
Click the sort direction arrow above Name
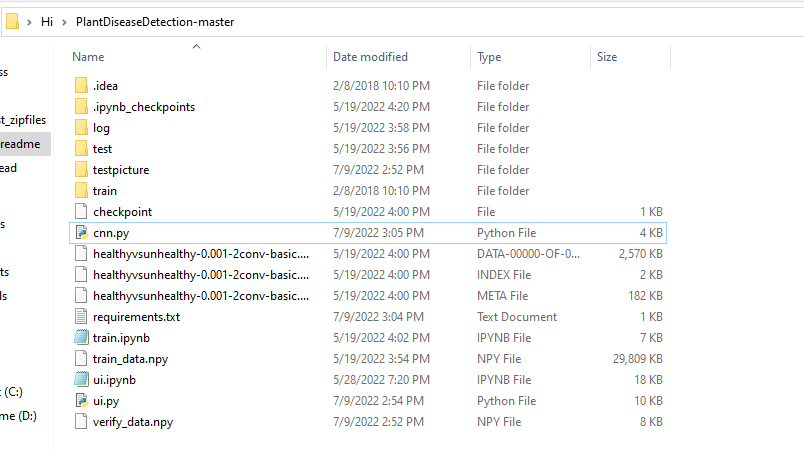196,47
